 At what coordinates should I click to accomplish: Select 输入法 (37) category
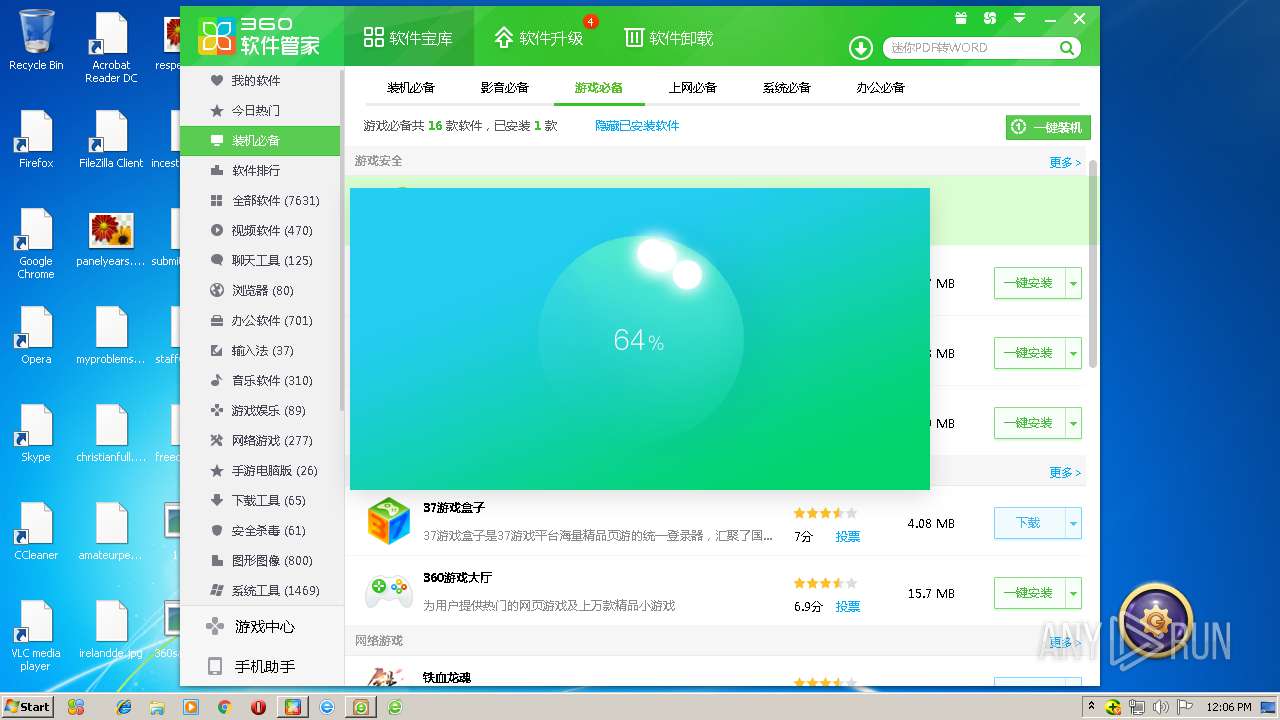260,351
